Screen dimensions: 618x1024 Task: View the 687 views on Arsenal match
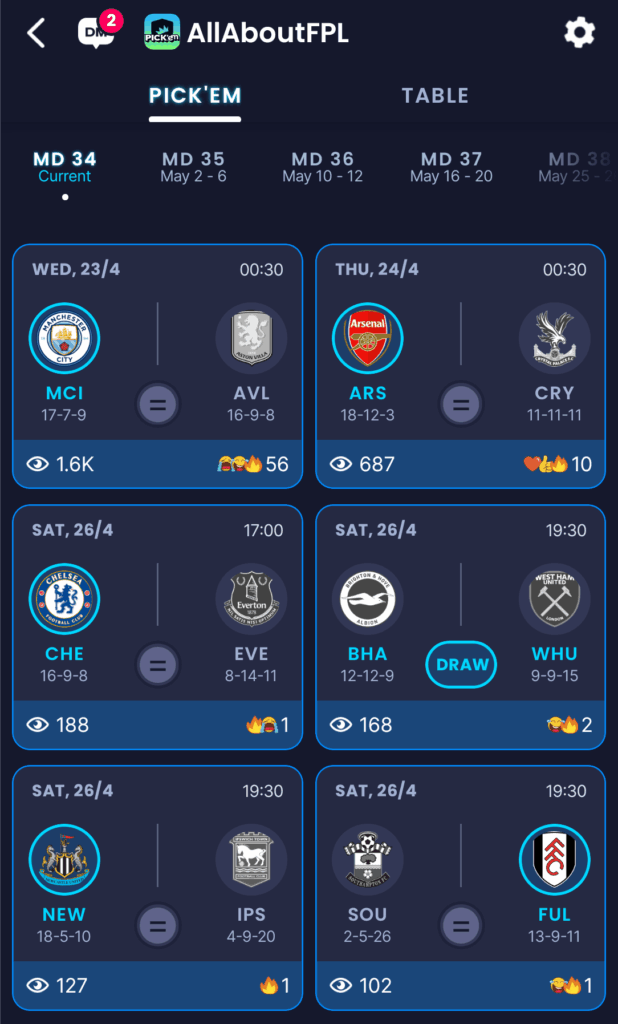363,464
